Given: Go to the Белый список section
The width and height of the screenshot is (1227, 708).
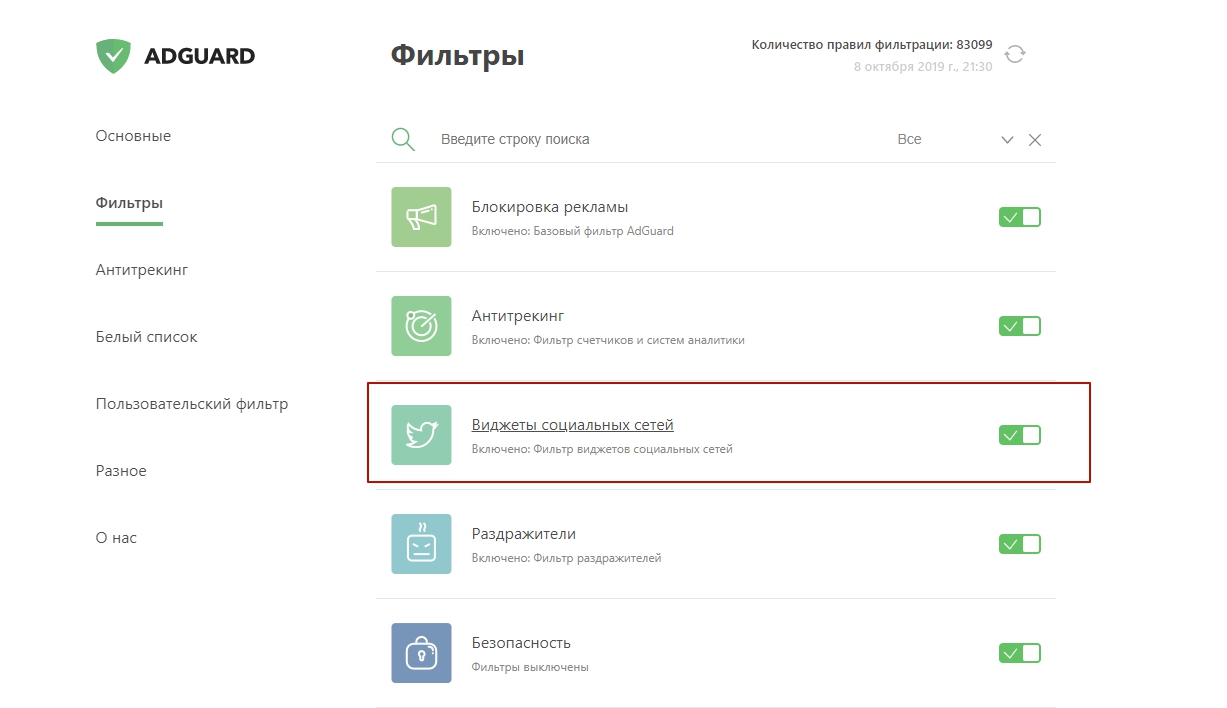Looking at the screenshot, I should (146, 337).
